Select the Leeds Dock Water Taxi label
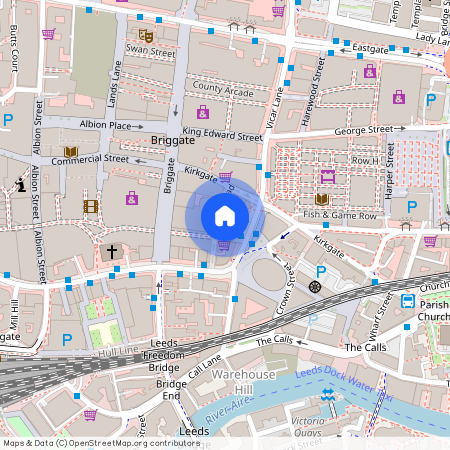 point(345,383)
